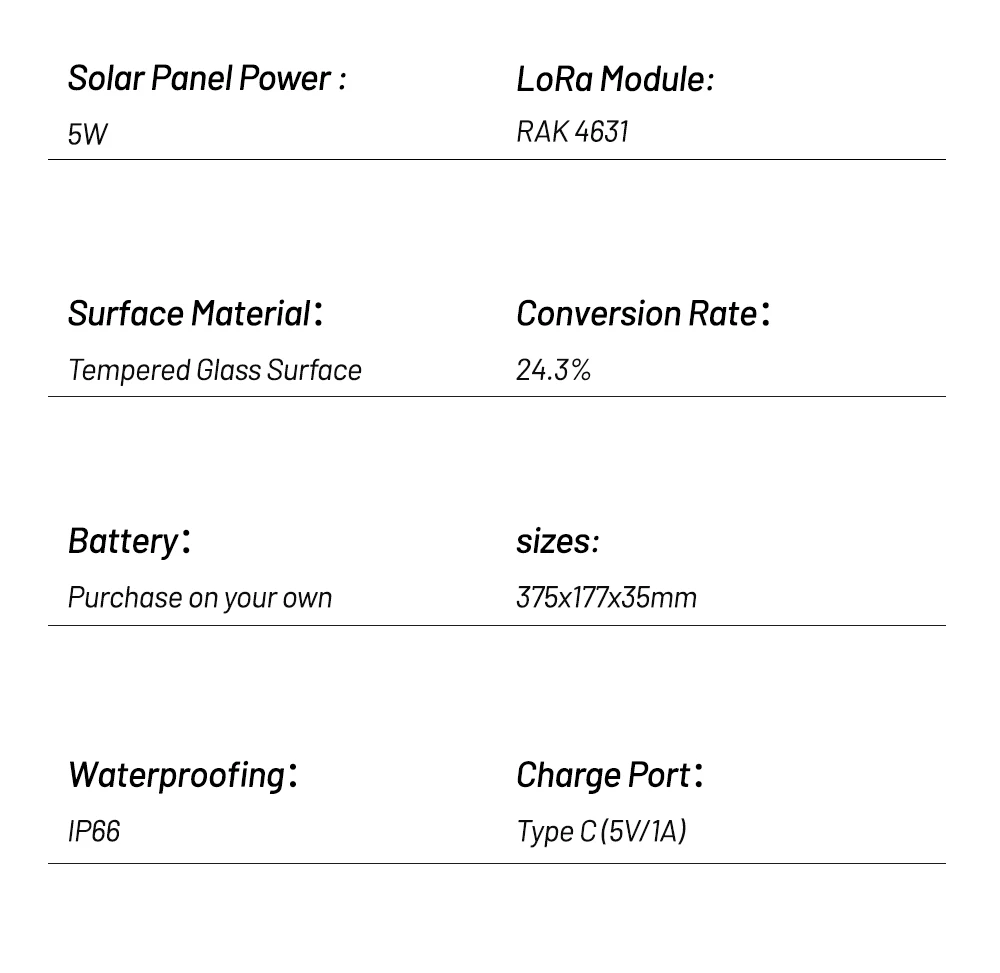This screenshot has height=973, width=1000.
Task: Click the Waterproofing heading
Action: pos(182,776)
